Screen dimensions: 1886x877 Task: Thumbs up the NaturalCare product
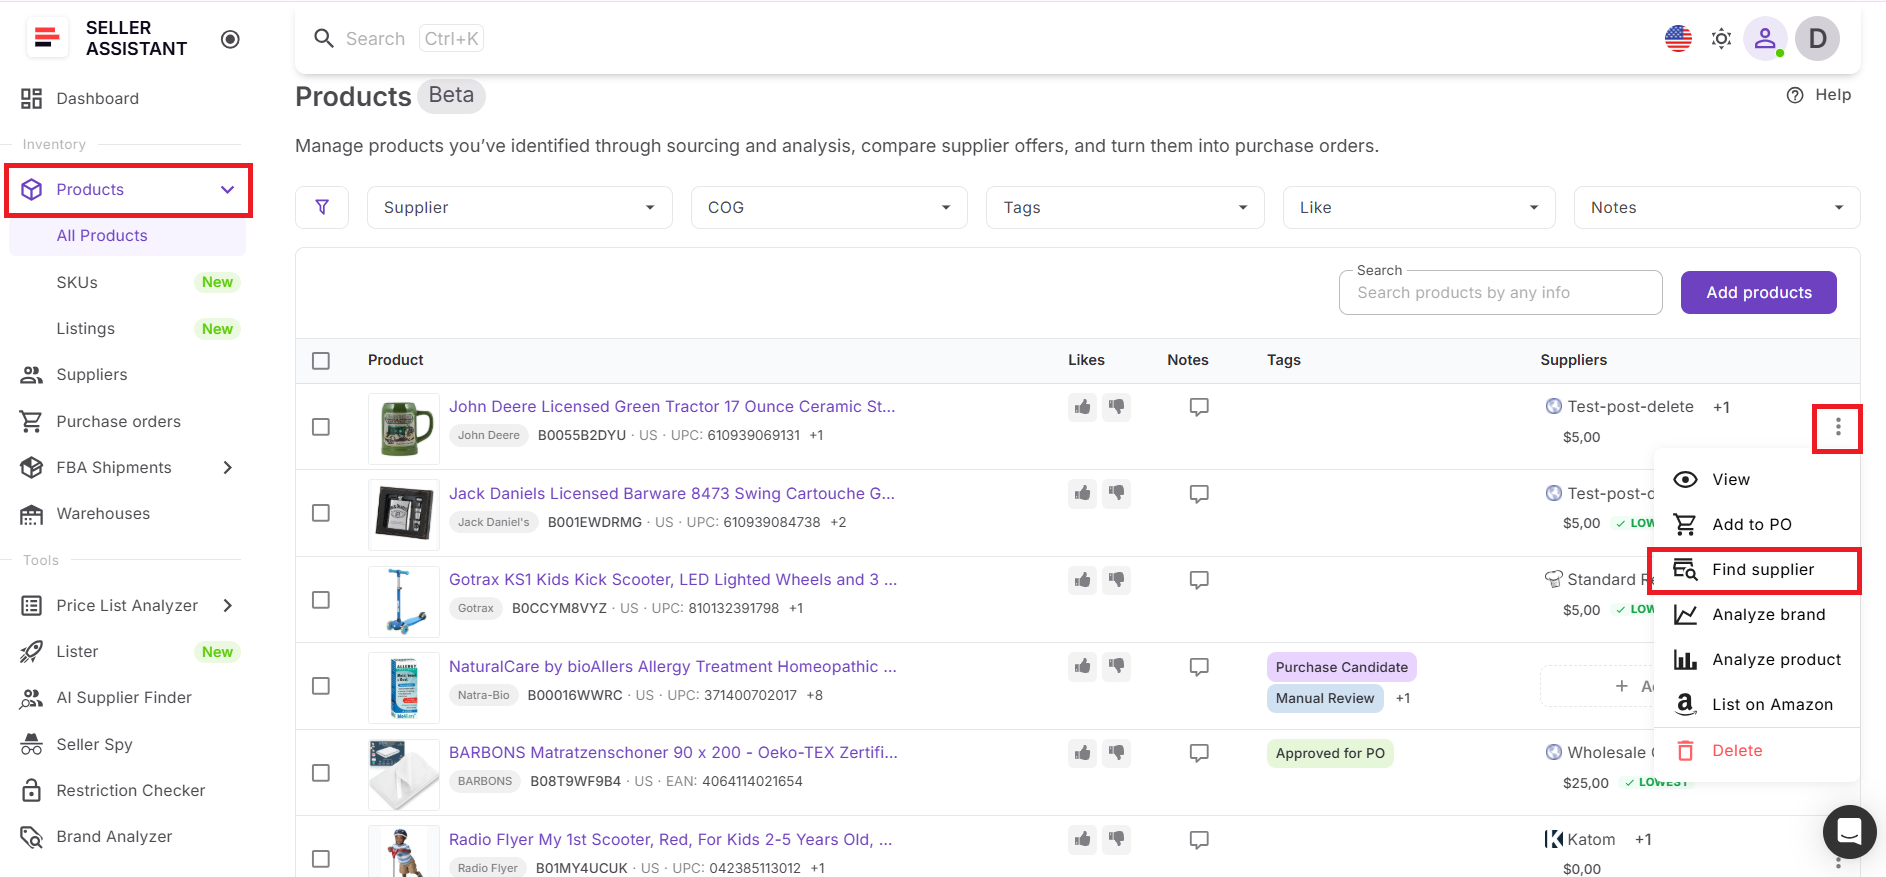[1082, 666]
